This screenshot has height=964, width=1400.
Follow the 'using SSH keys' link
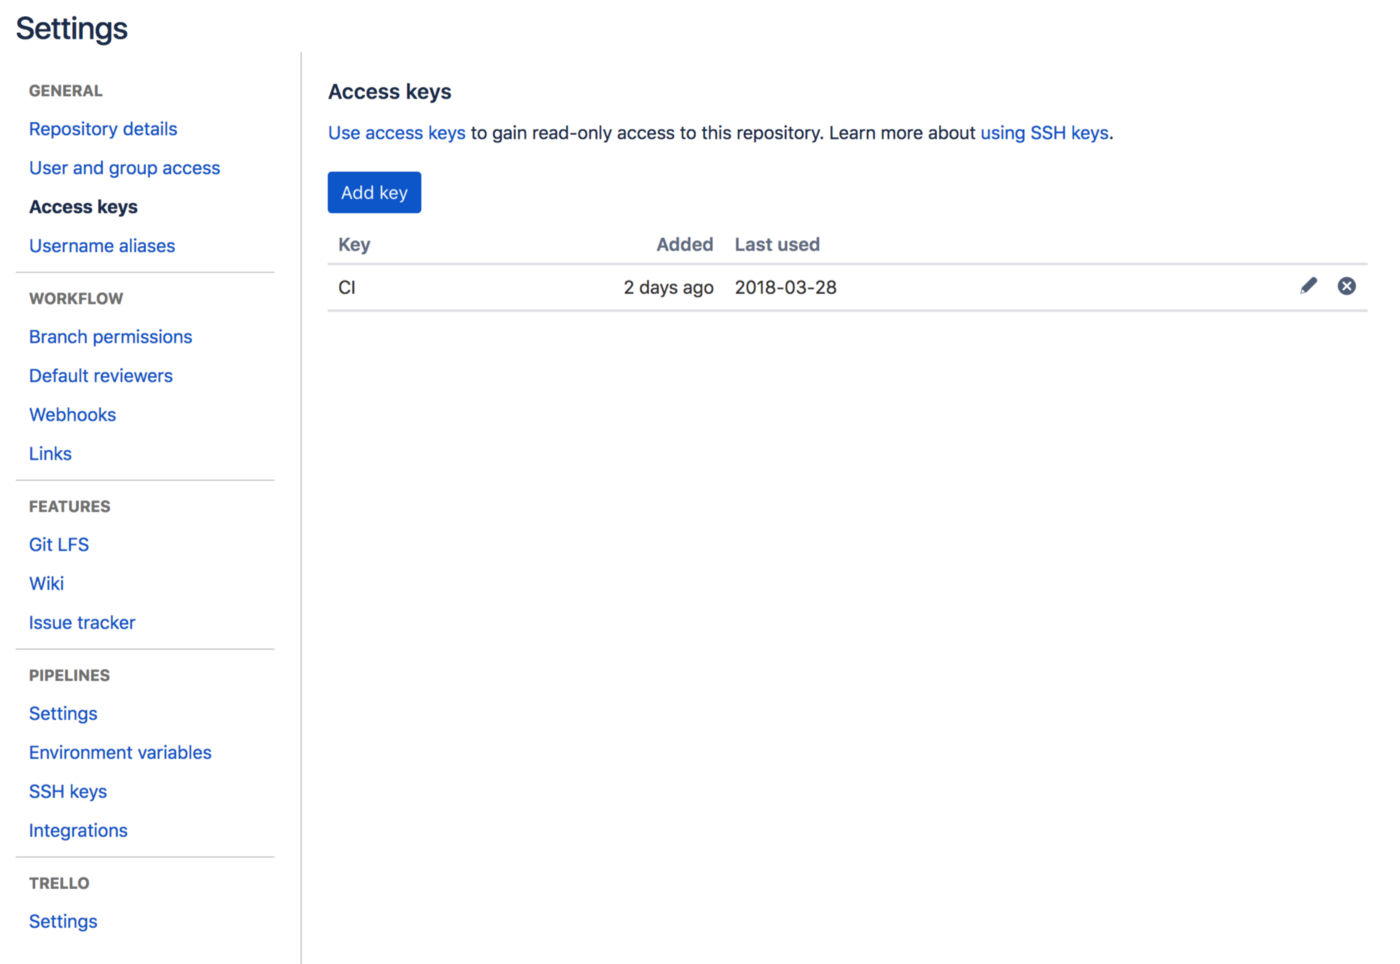coord(1043,133)
